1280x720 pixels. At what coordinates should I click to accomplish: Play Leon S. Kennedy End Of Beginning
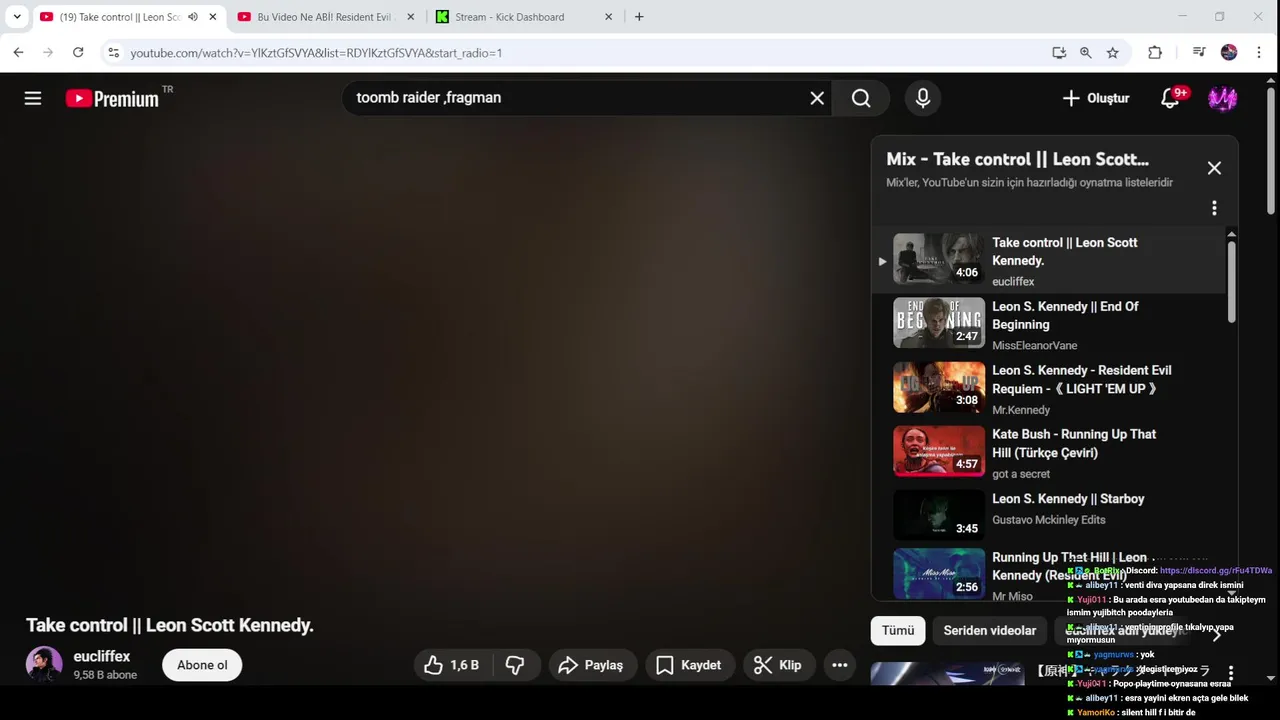click(x=938, y=323)
